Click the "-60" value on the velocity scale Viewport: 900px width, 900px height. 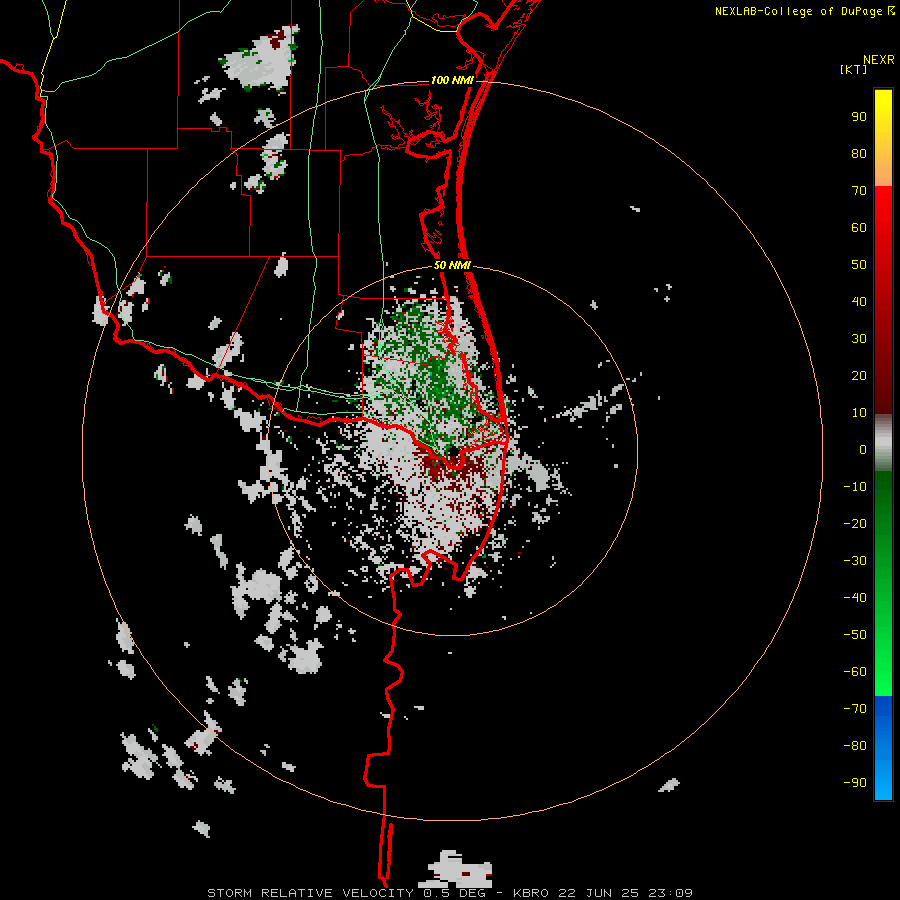coord(855,672)
